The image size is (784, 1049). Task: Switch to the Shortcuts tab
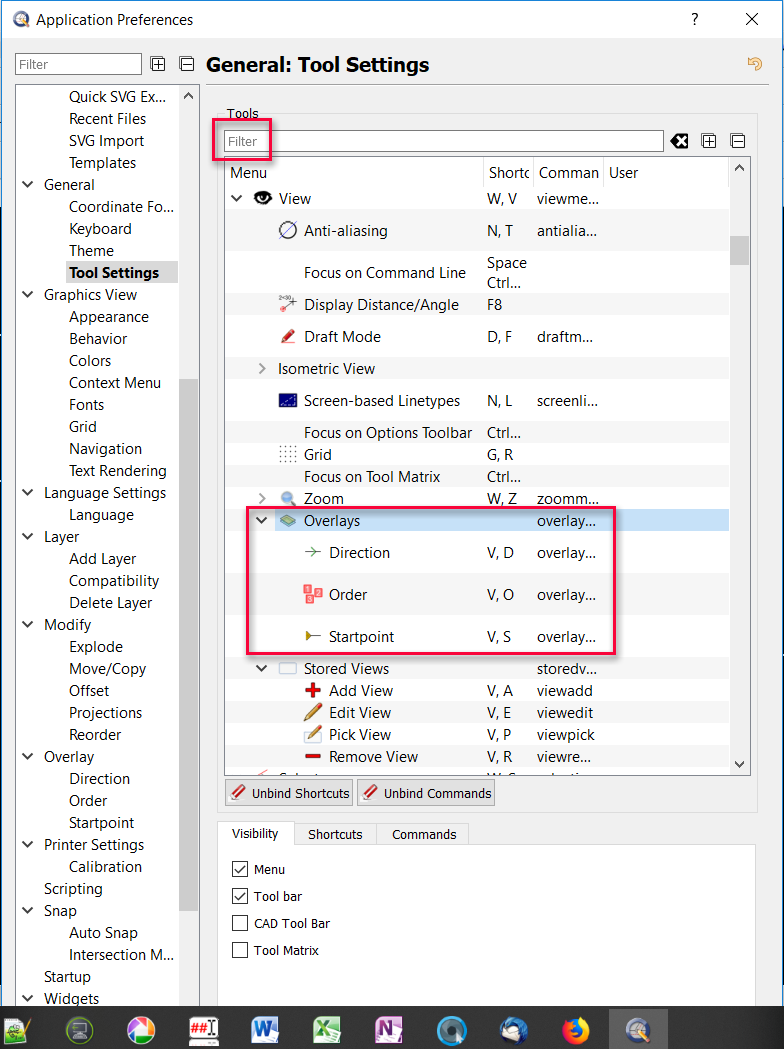point(335,834)
